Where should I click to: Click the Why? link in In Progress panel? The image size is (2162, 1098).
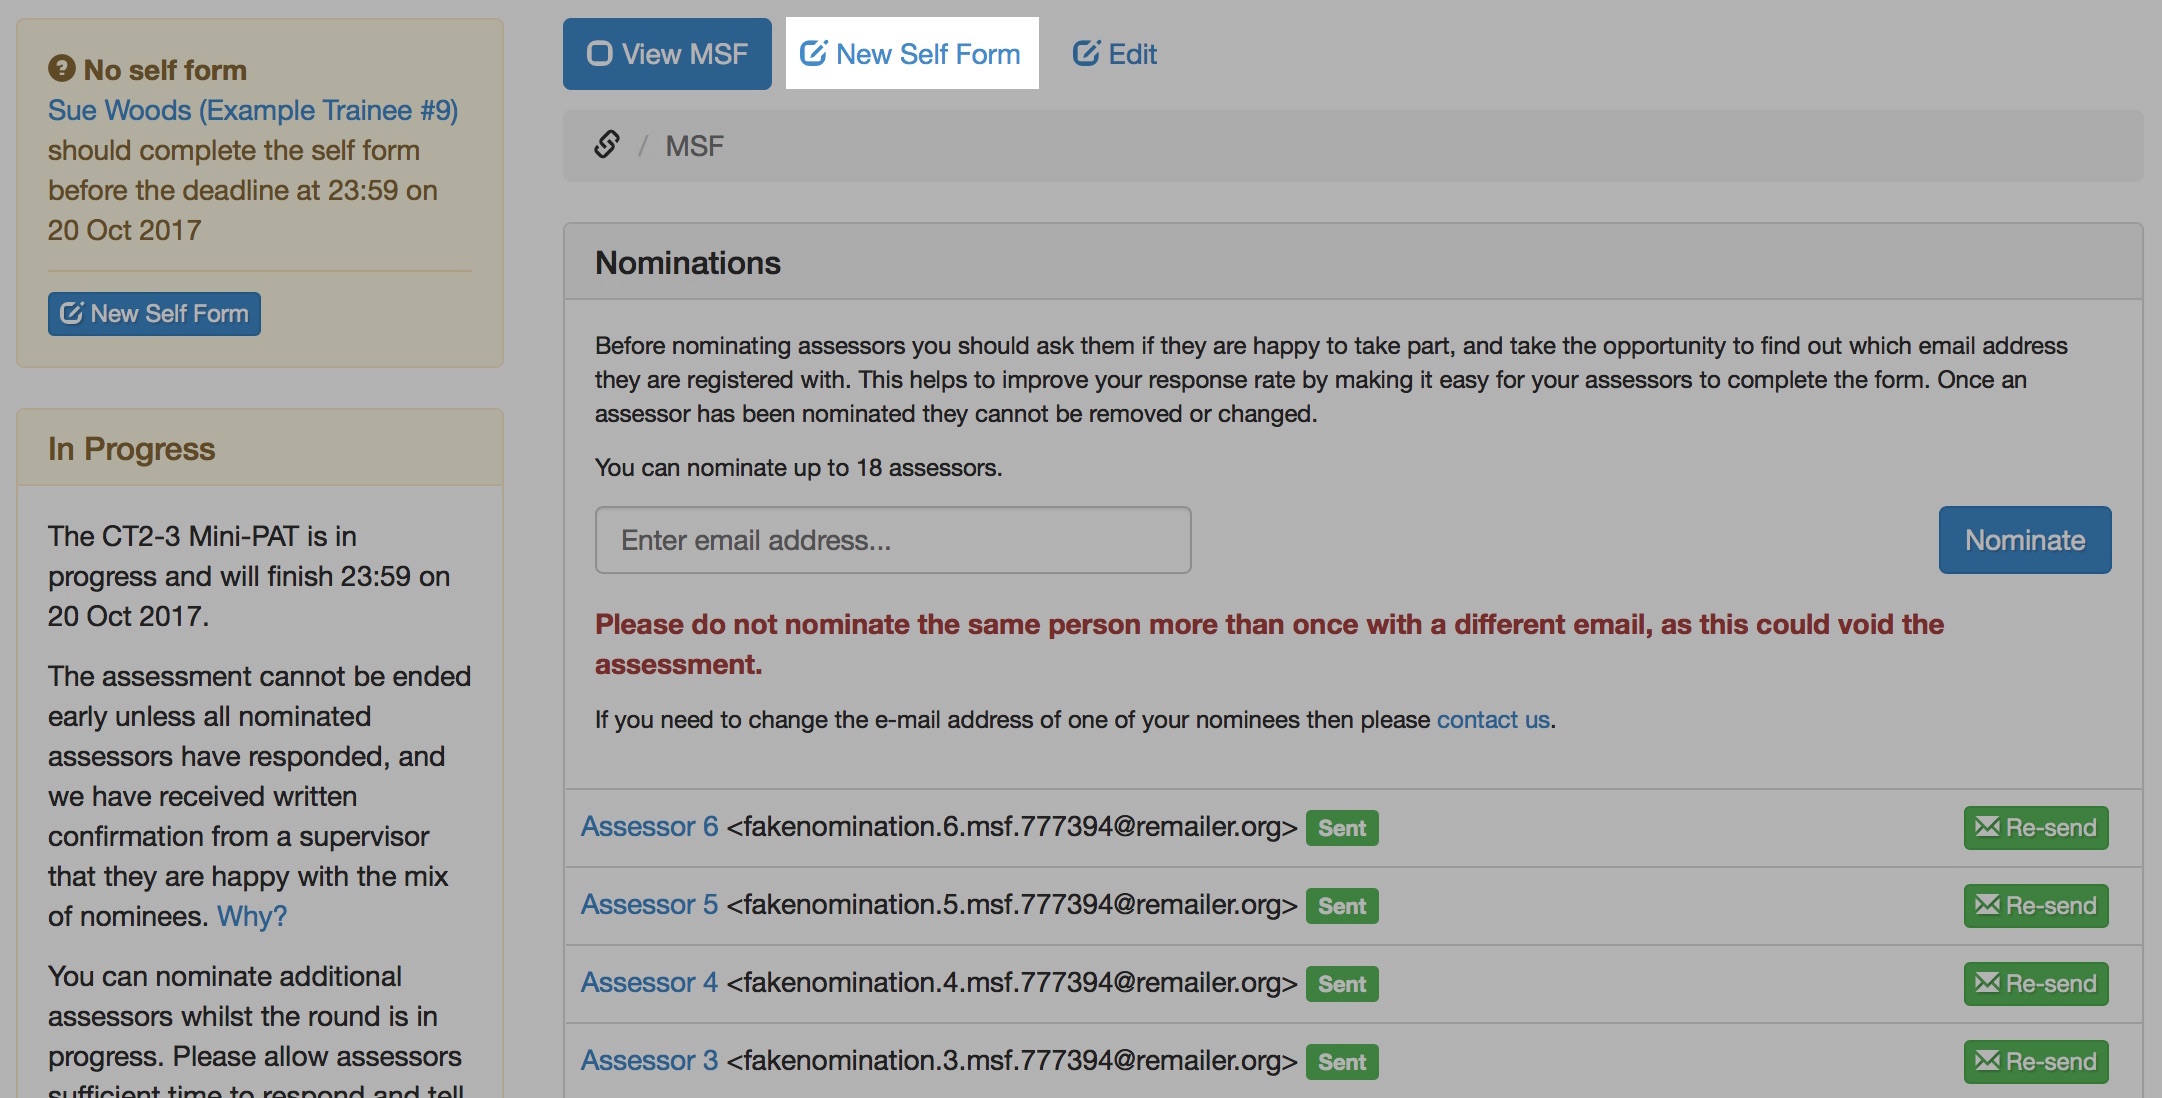pos(252,916)
